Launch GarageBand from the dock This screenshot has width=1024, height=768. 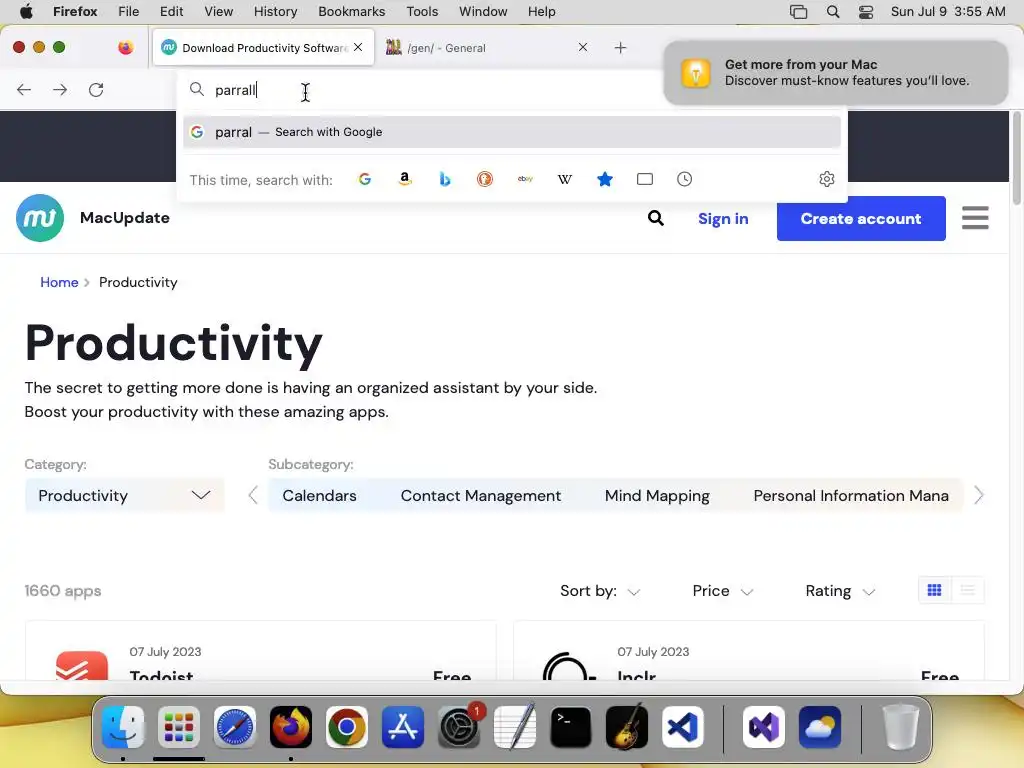point(627,727)
